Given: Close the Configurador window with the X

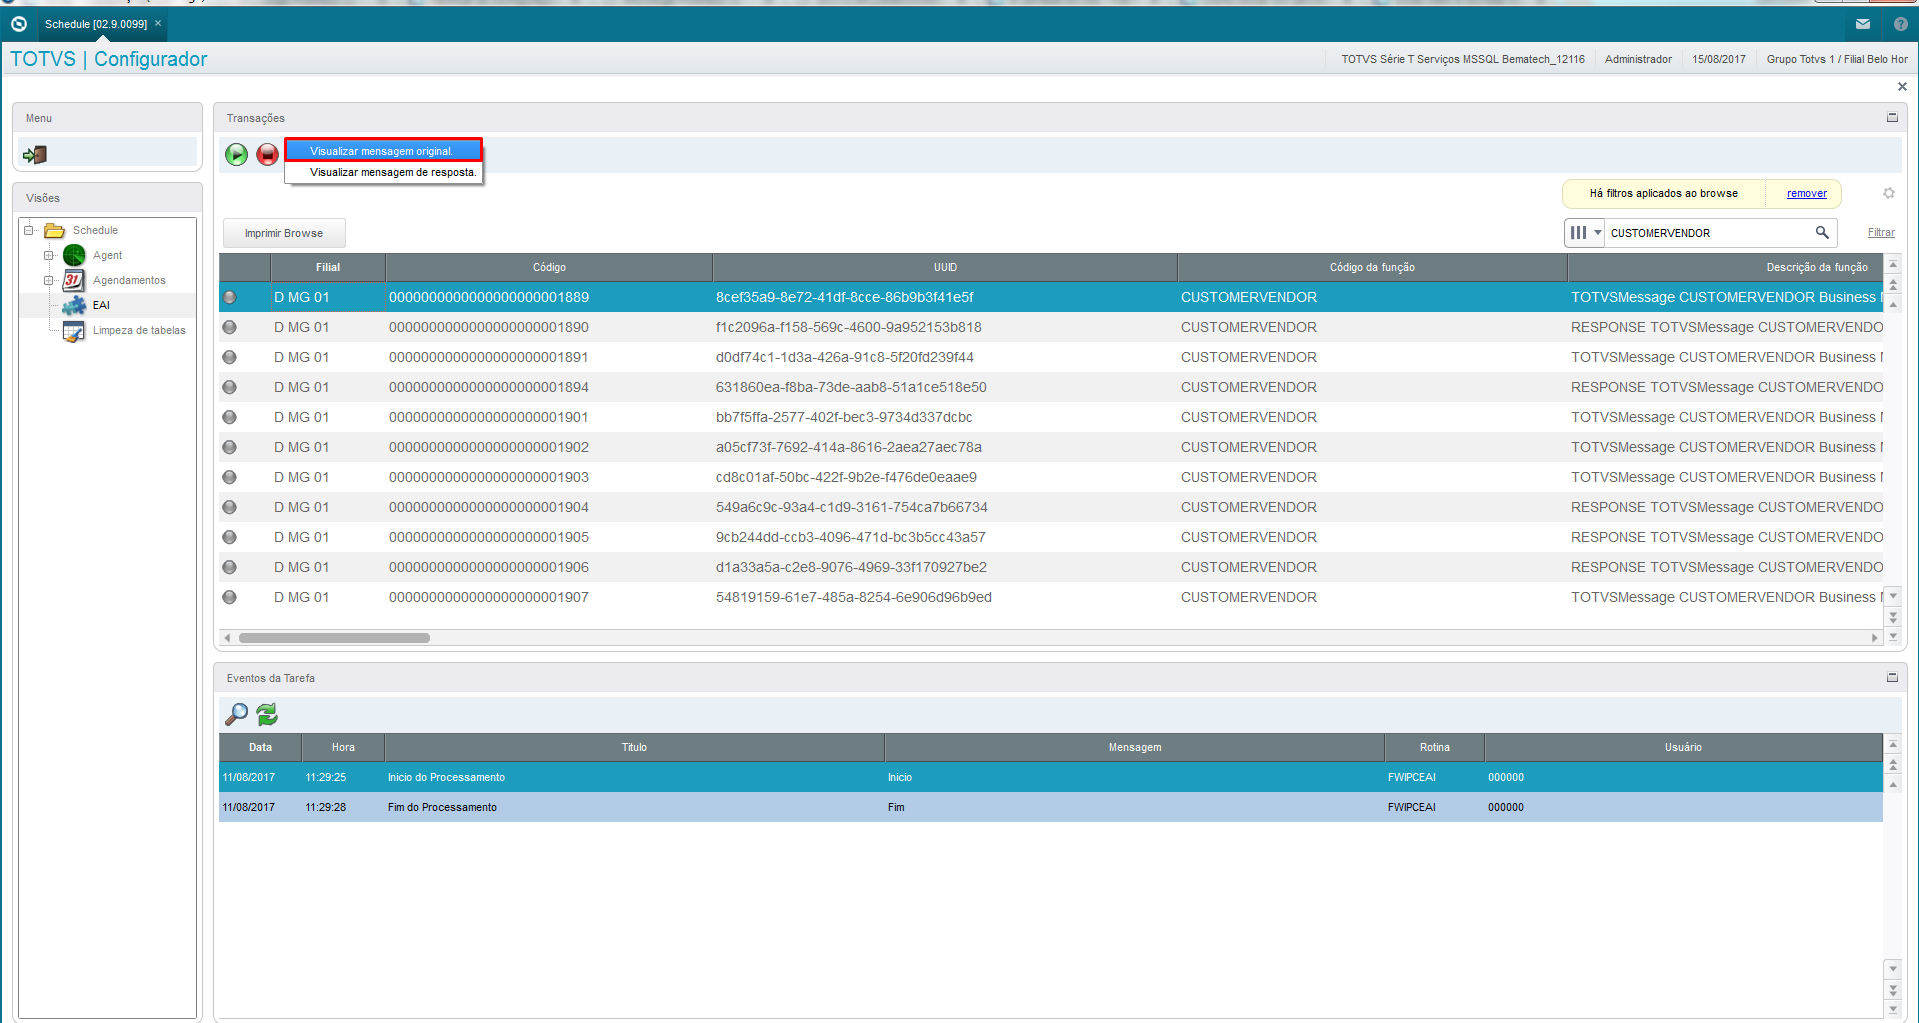Looking at the screenshot, I should (x=1902, y=87).
